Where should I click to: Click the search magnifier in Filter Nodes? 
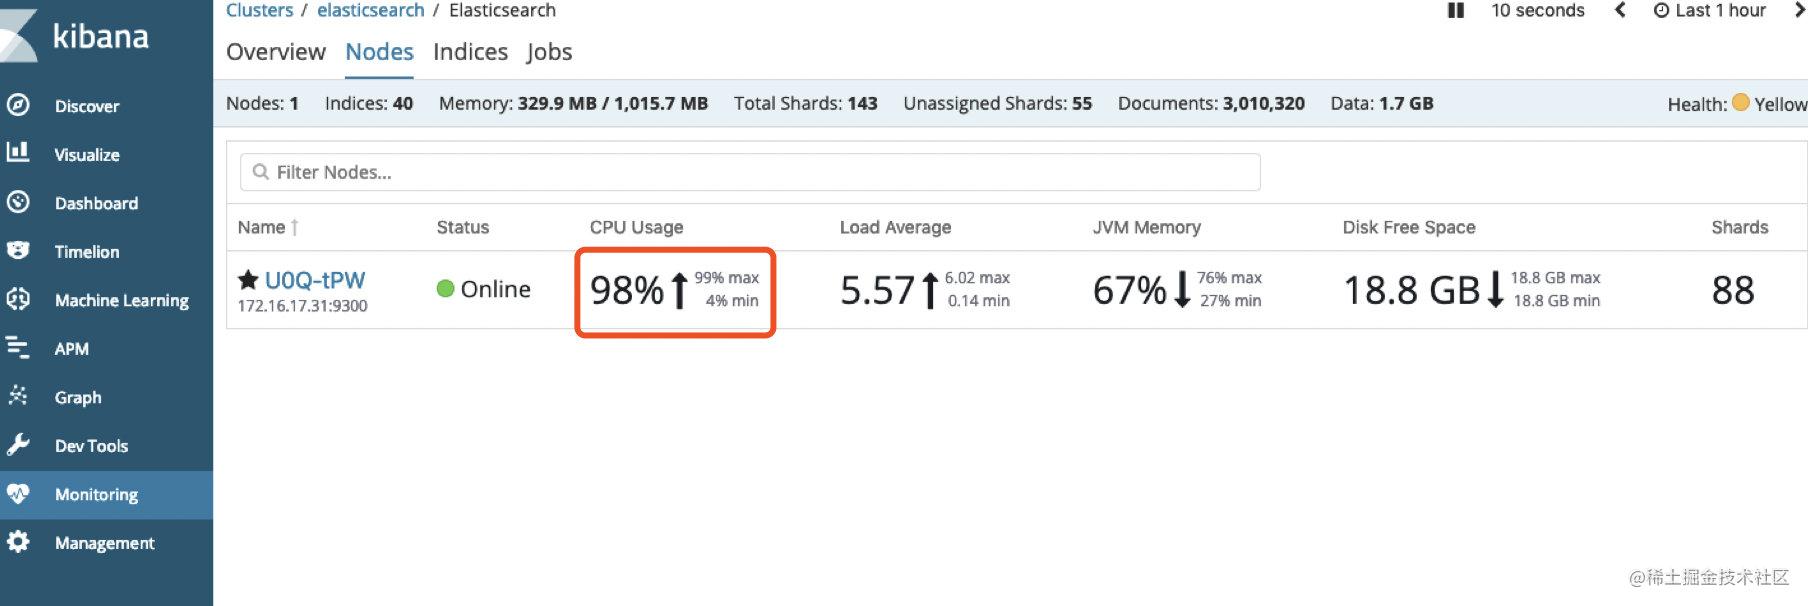pyautogui.click(x=261, y=172)
